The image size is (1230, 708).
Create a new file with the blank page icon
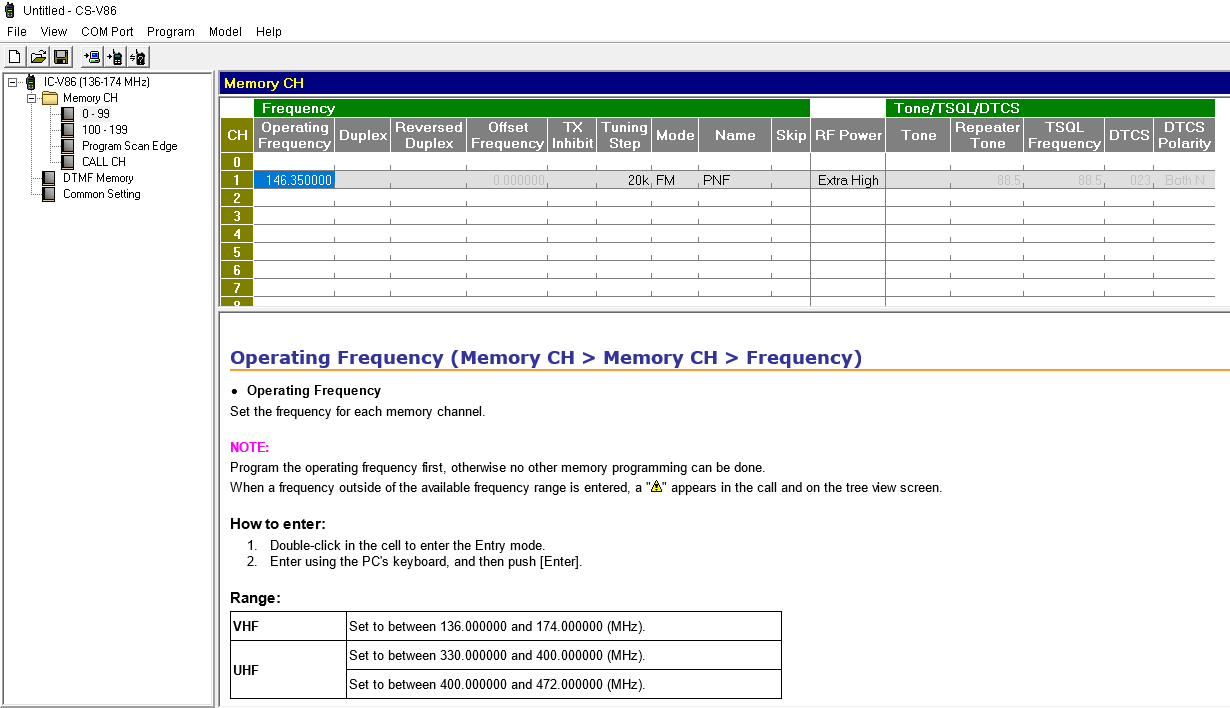tap(15, 57)
